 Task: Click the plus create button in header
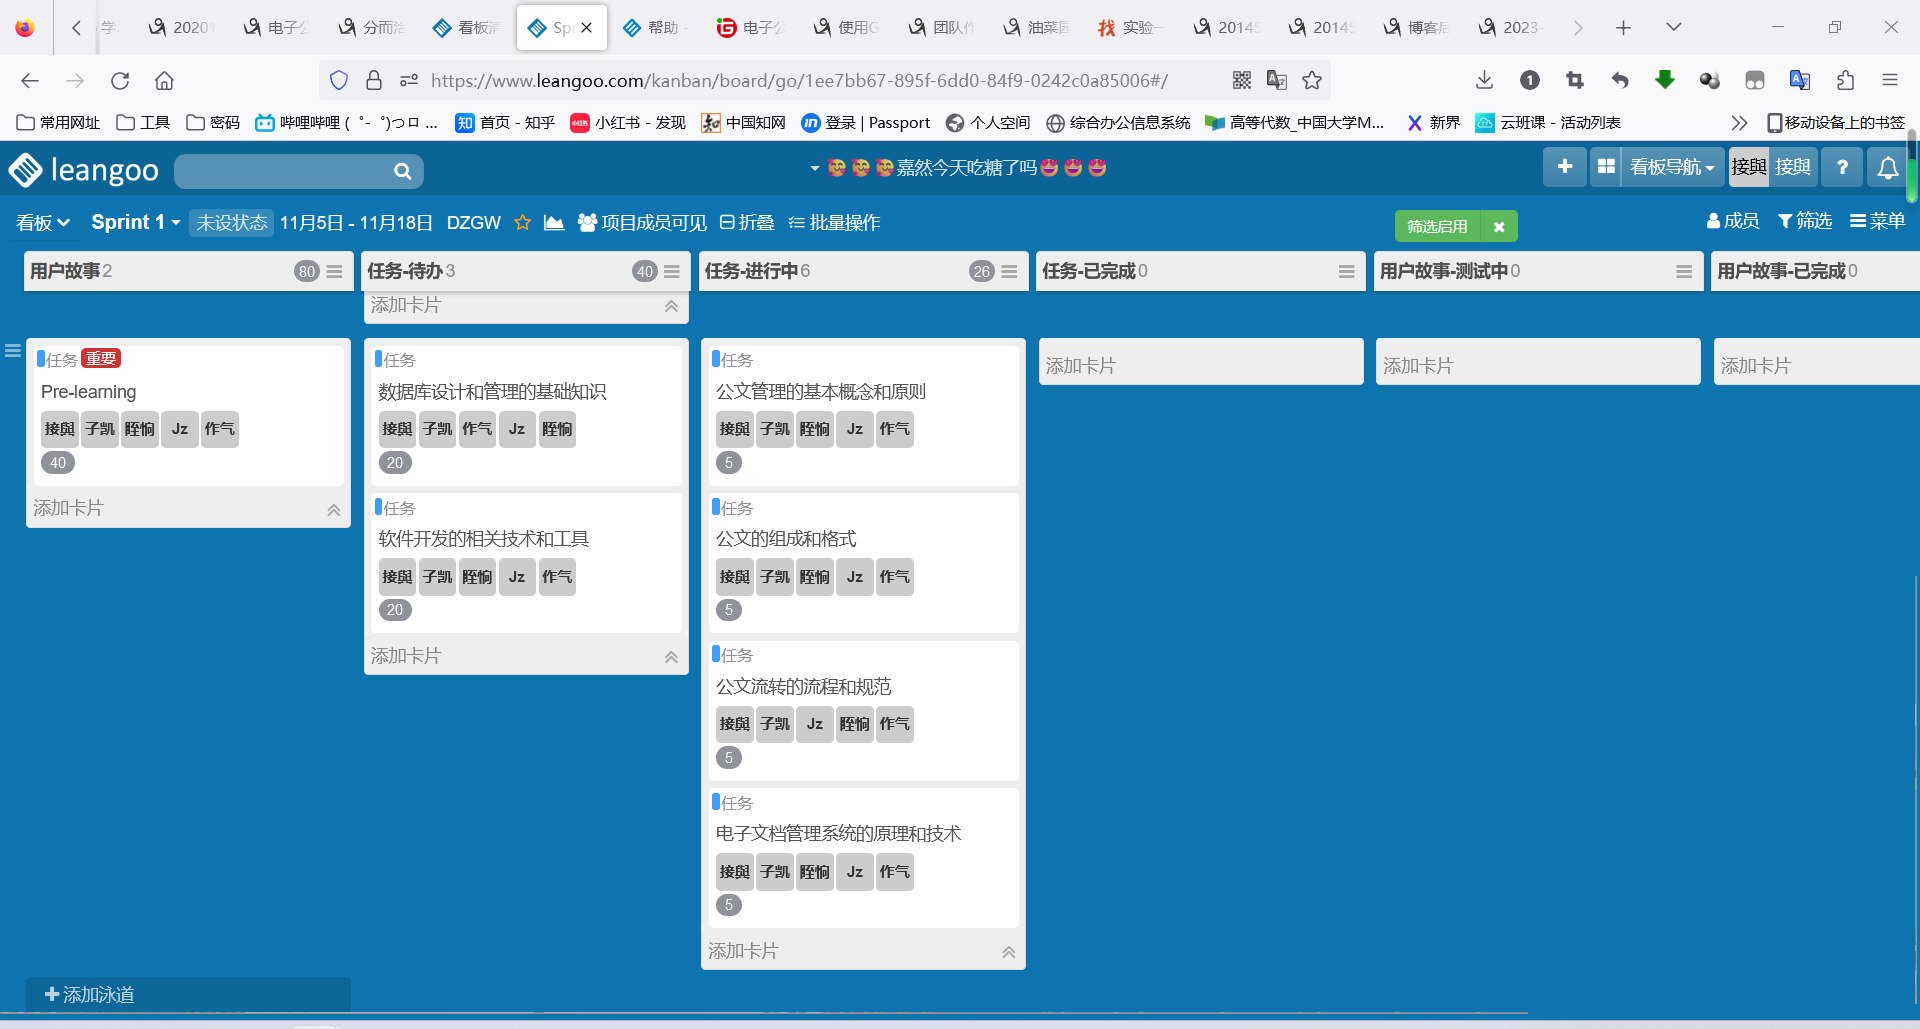point(1565,167)
